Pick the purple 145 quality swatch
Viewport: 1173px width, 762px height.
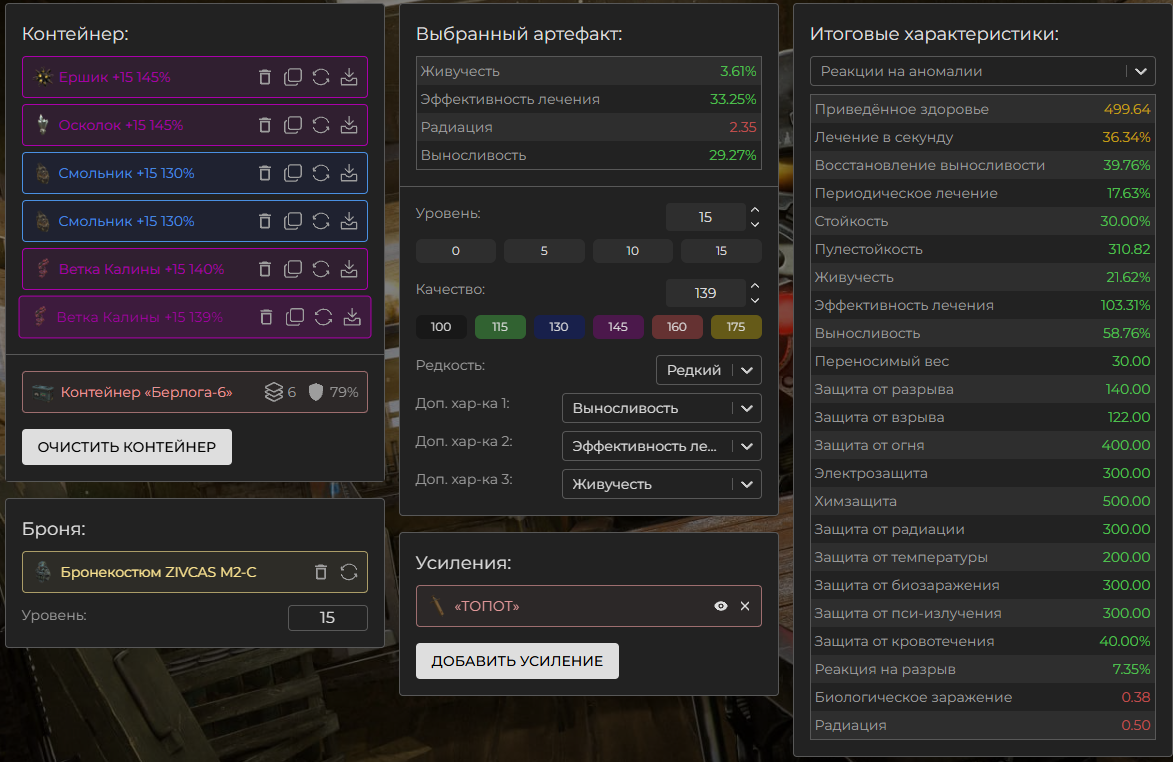(x=618, y=327)
